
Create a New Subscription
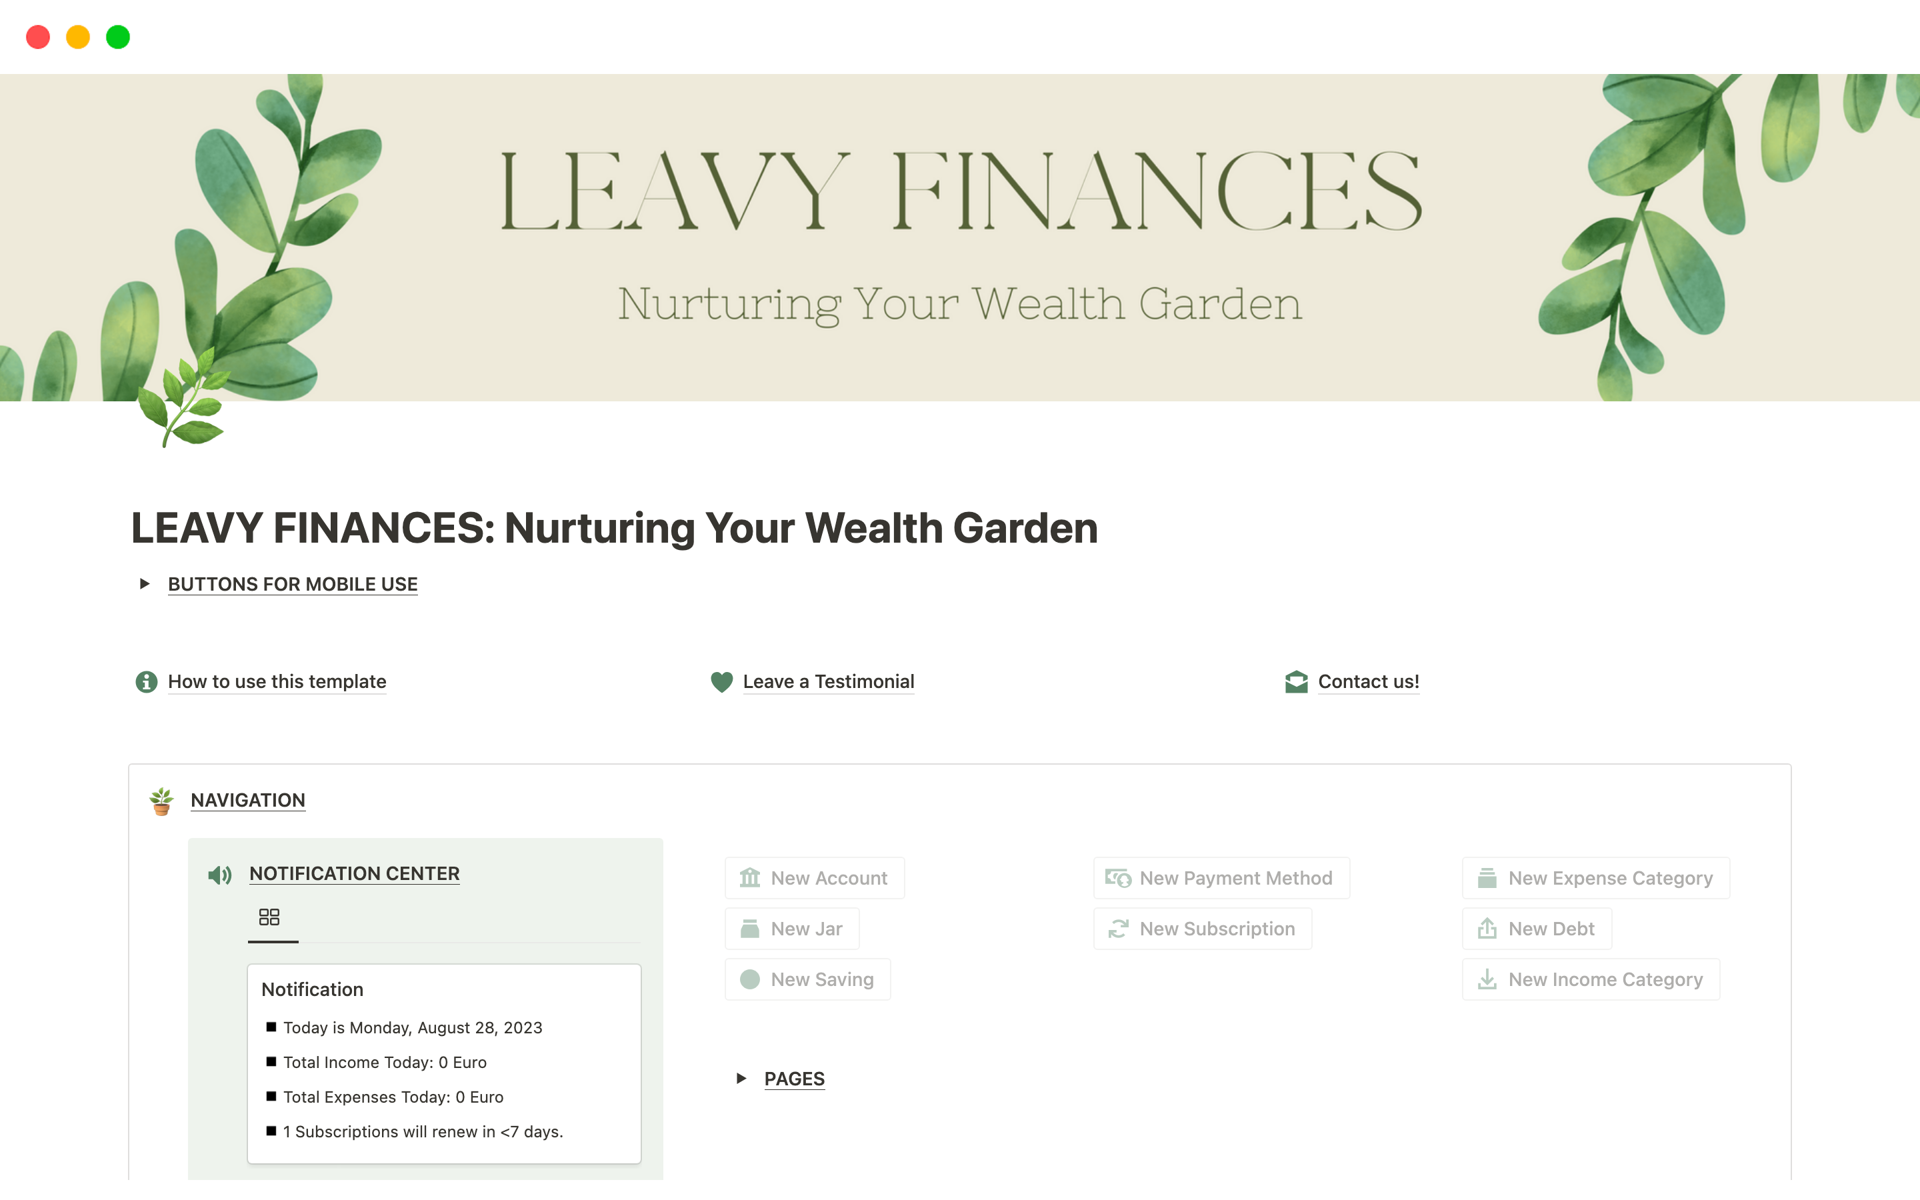pyautogui.click(x=1202, y=929)
